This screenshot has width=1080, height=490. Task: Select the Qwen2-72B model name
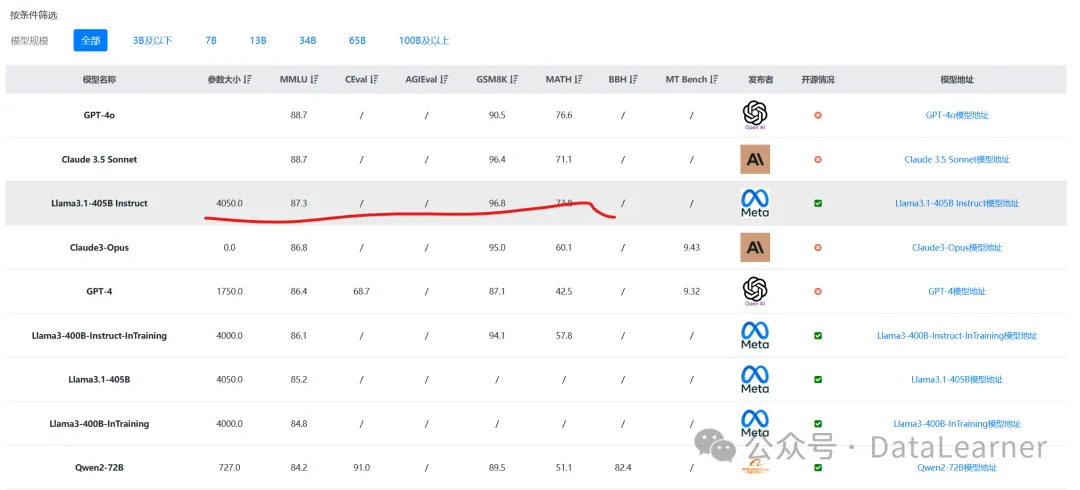coord(99,467)
